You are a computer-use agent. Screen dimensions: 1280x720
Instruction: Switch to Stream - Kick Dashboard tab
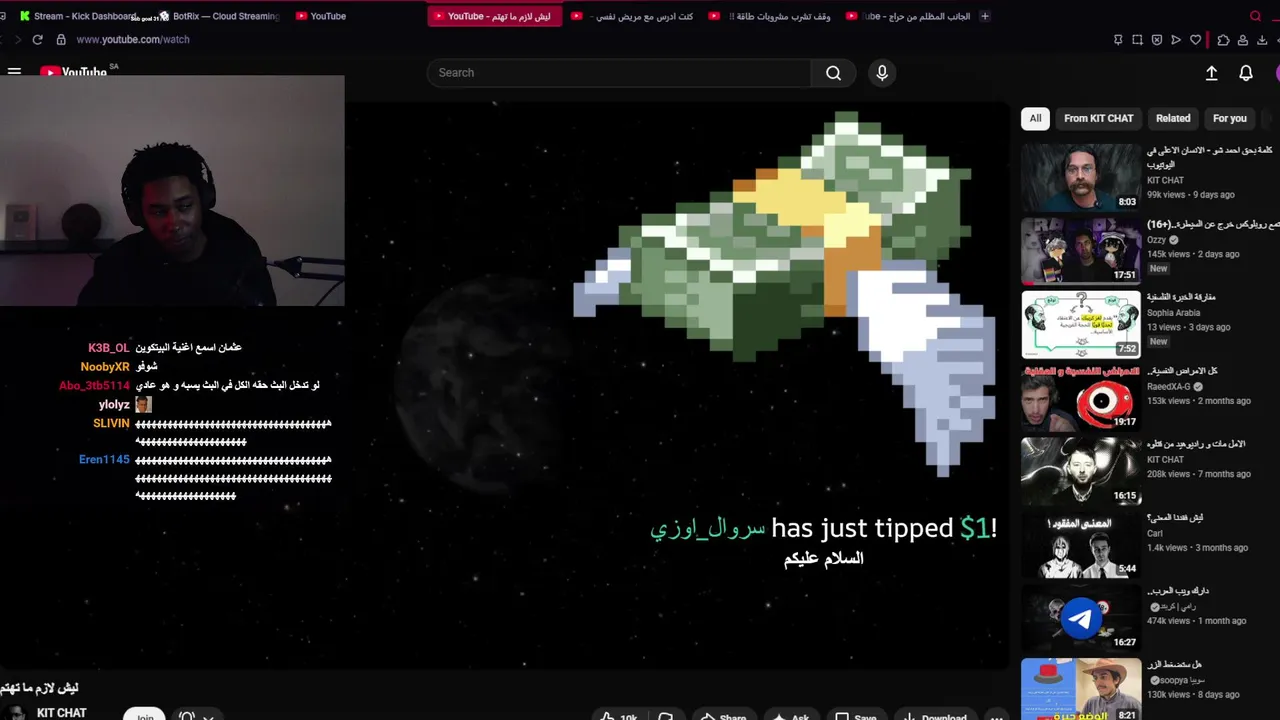point(78,16)
